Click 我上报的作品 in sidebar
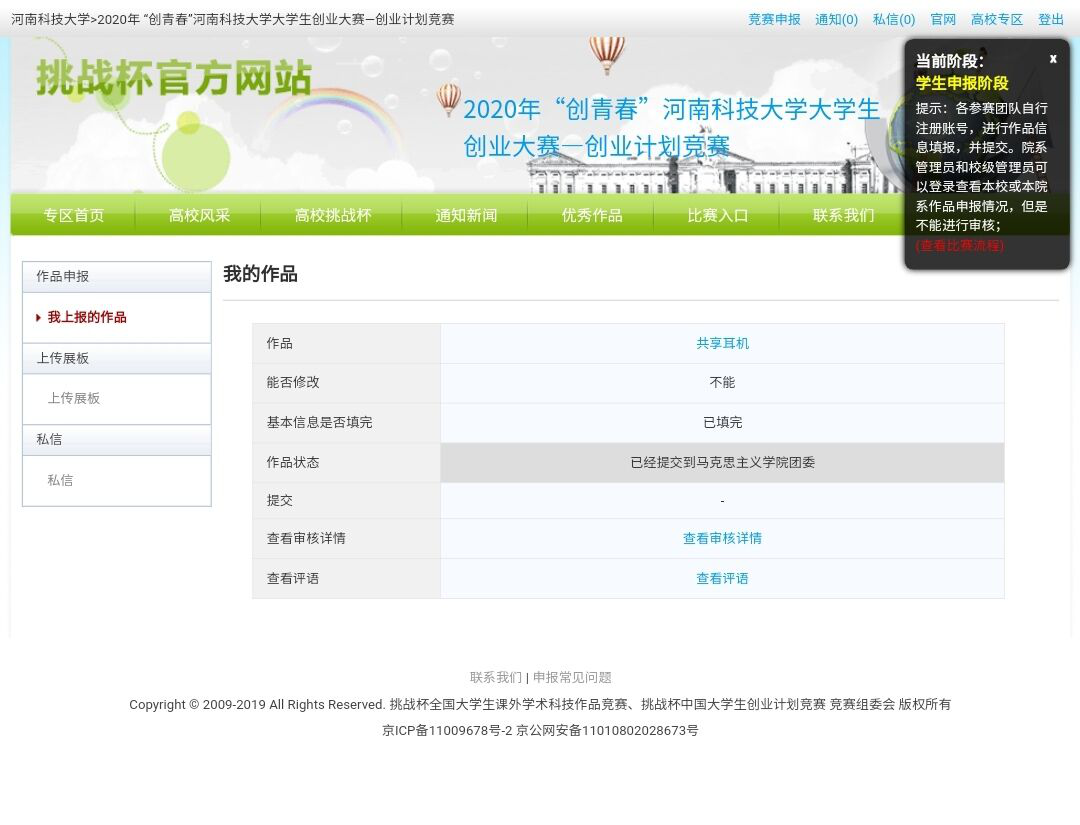This screenshot has width=1080, height=825. pyautogui.click(x=87, y=317)
